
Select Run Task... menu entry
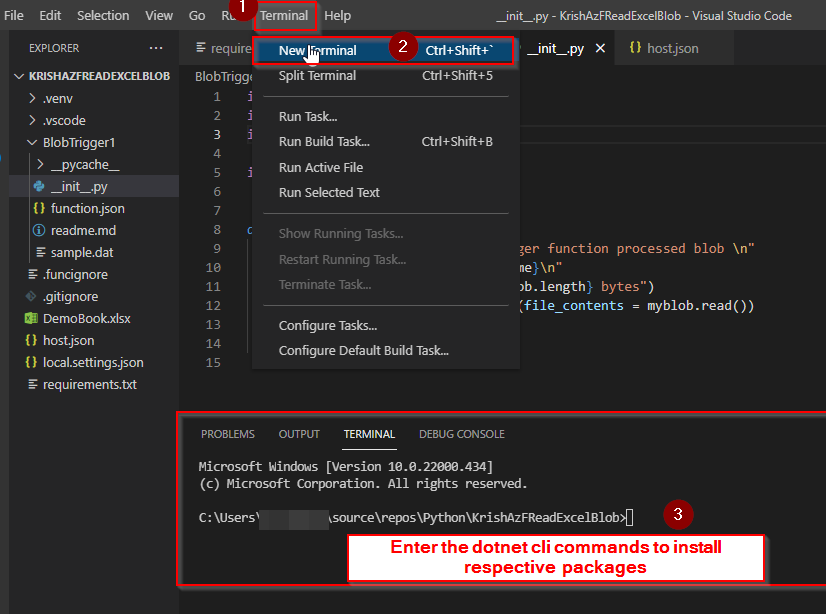(386, 116)
